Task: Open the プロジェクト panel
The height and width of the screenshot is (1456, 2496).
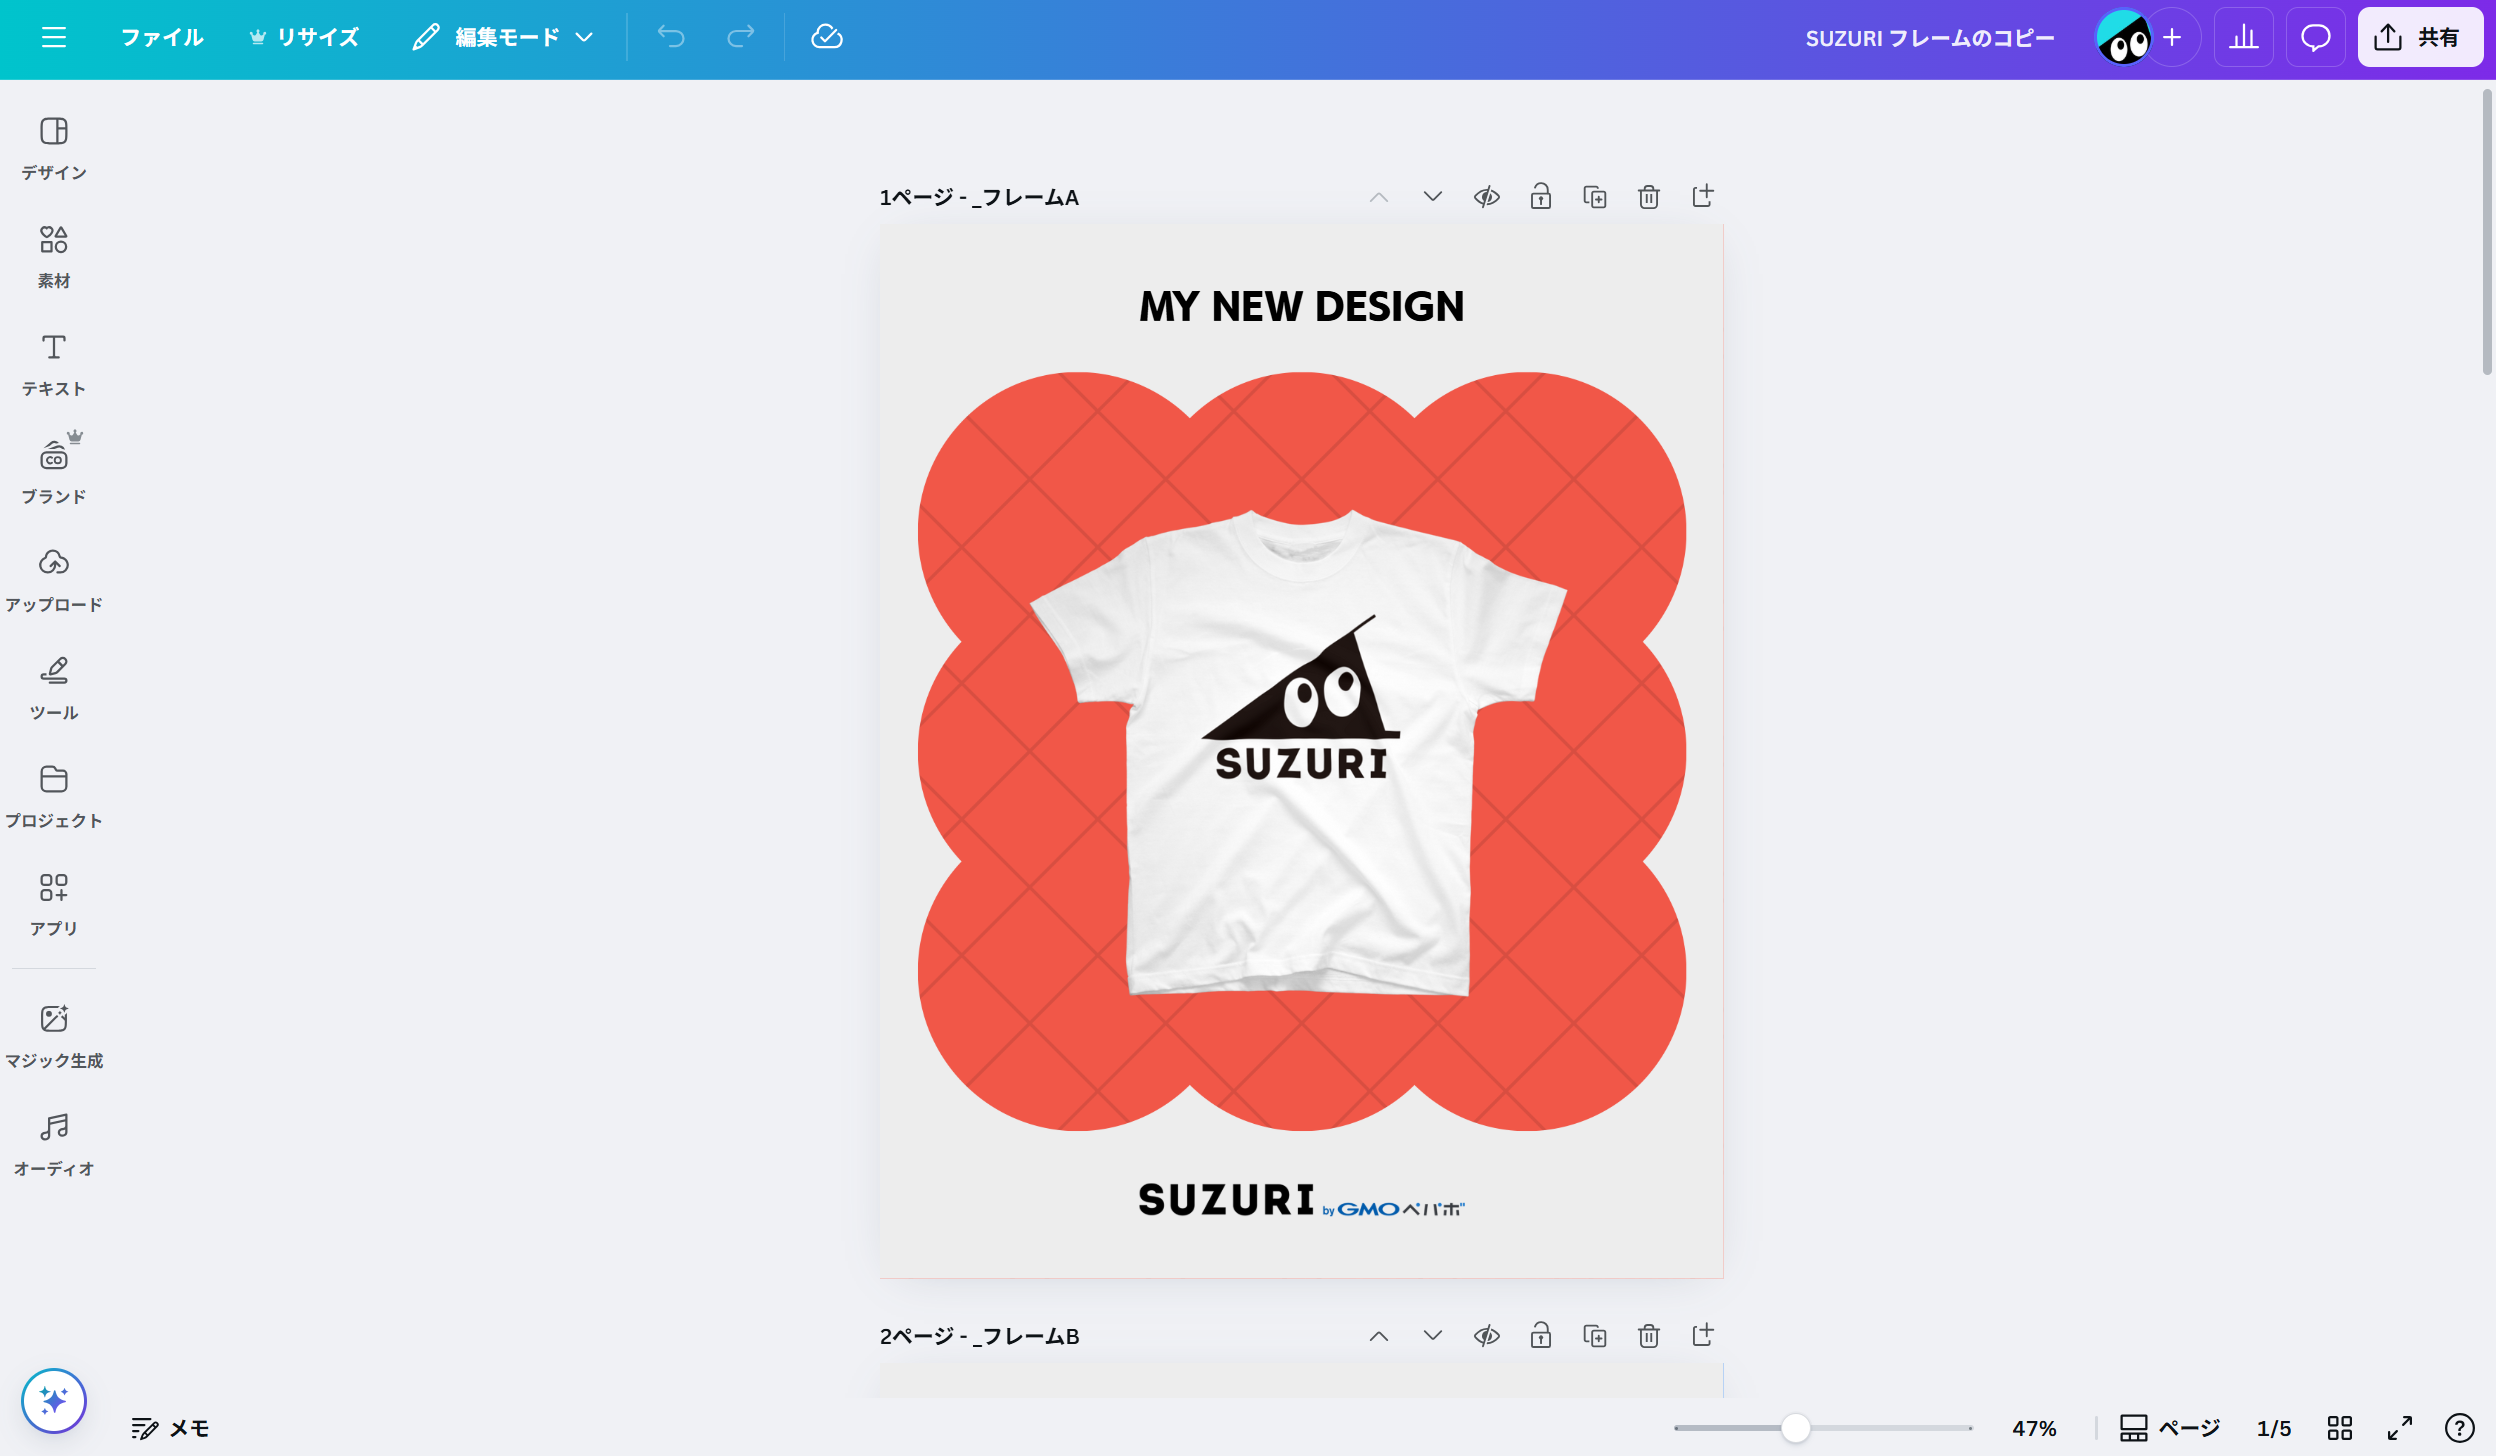Action: click(x=54, y=796)
